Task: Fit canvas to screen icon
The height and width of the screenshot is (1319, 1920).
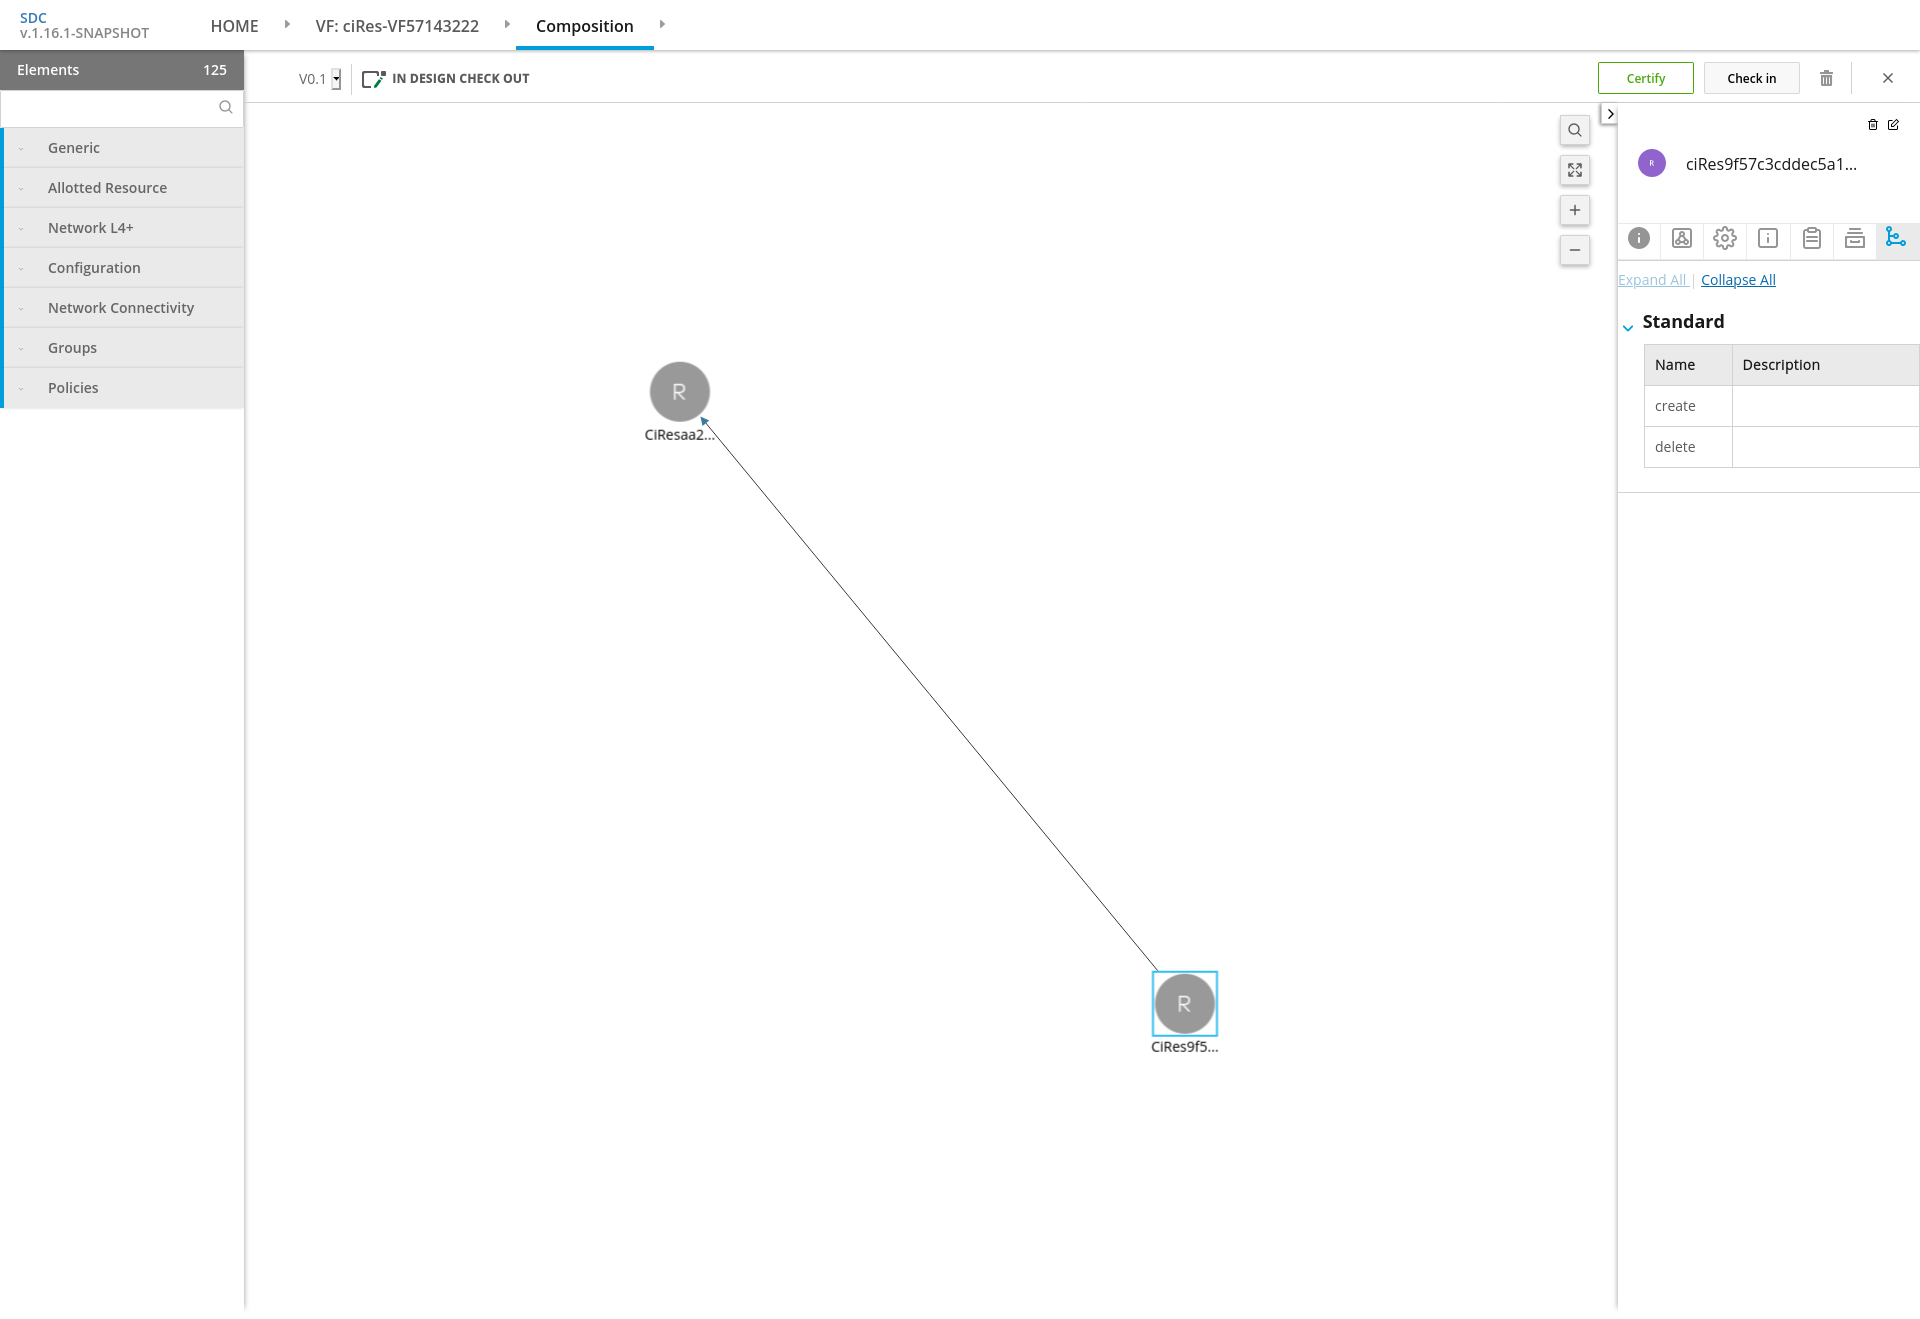Action: pyautogui.click(x=1574, y=170)
